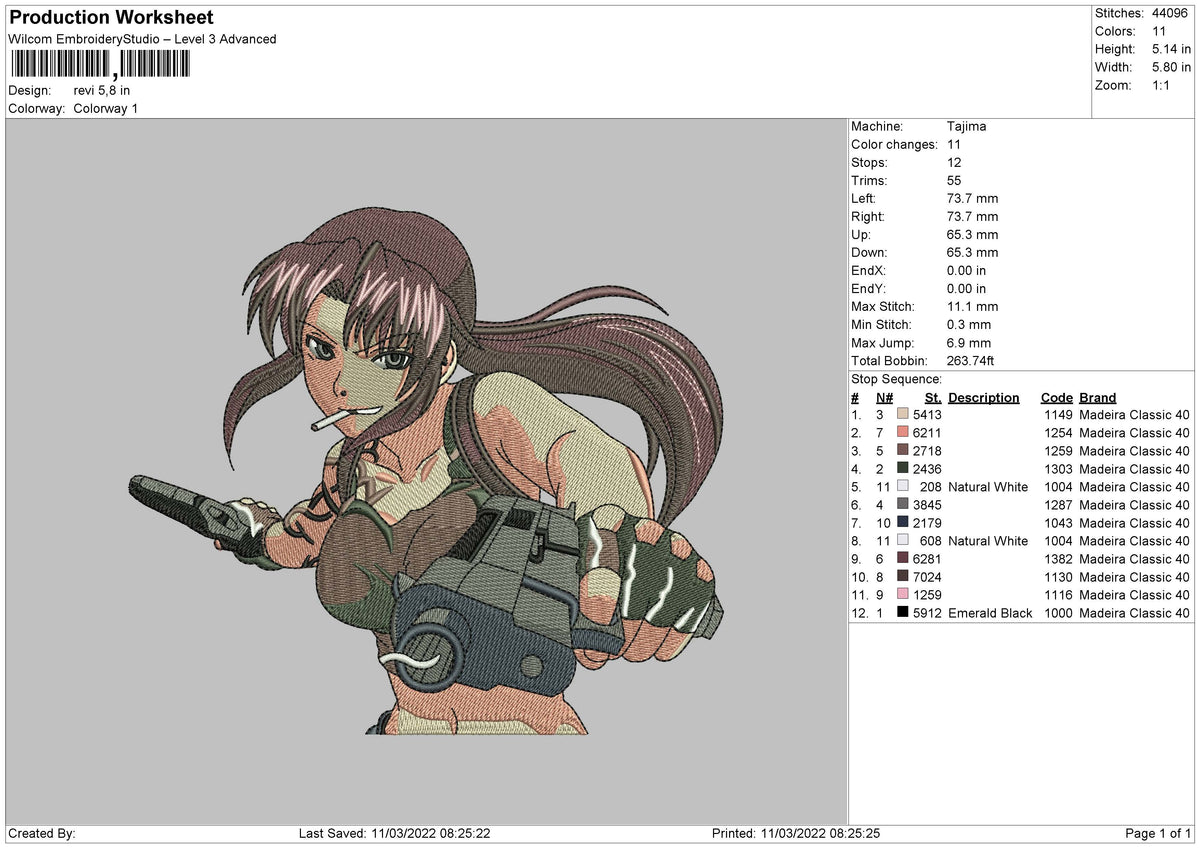Click the design name 'revi 5,8 in'
The image size is (1200, 848).
(102, 90)
